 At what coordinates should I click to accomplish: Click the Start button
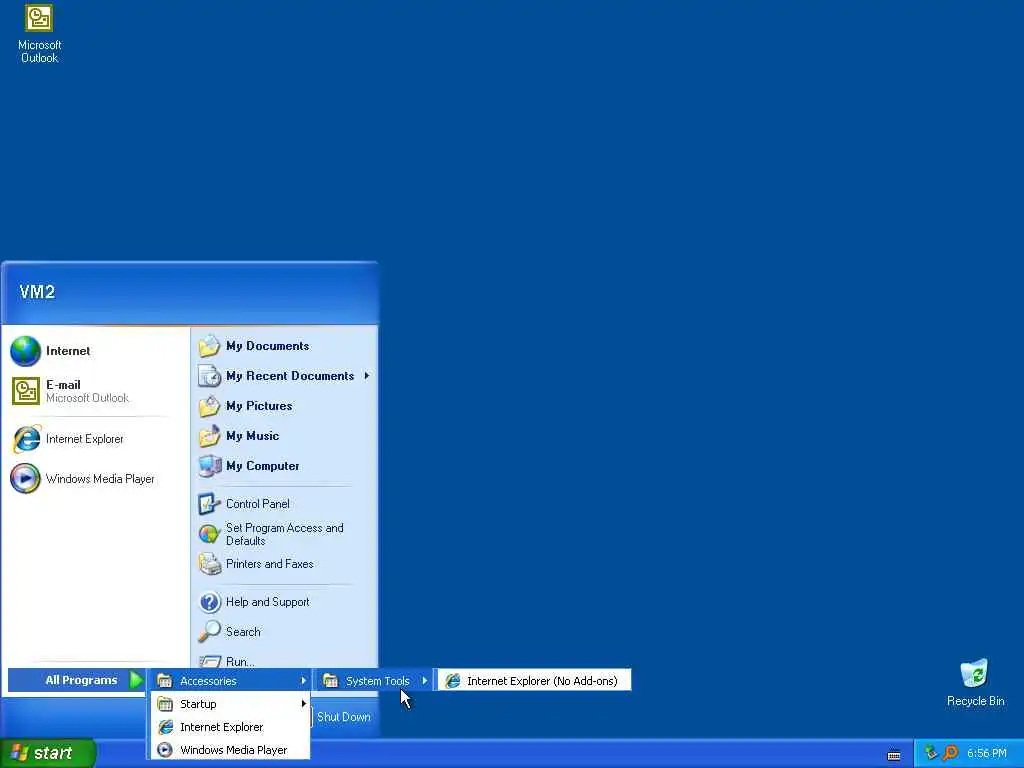click(48, 753)
